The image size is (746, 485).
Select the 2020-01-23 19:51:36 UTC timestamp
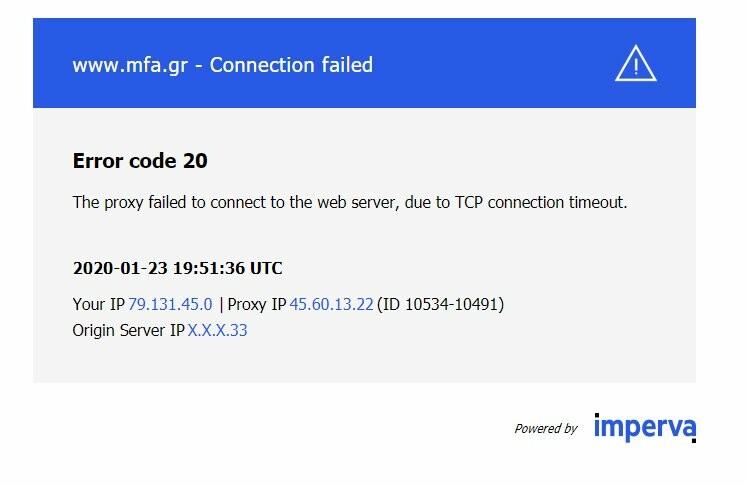click(177, 268)
